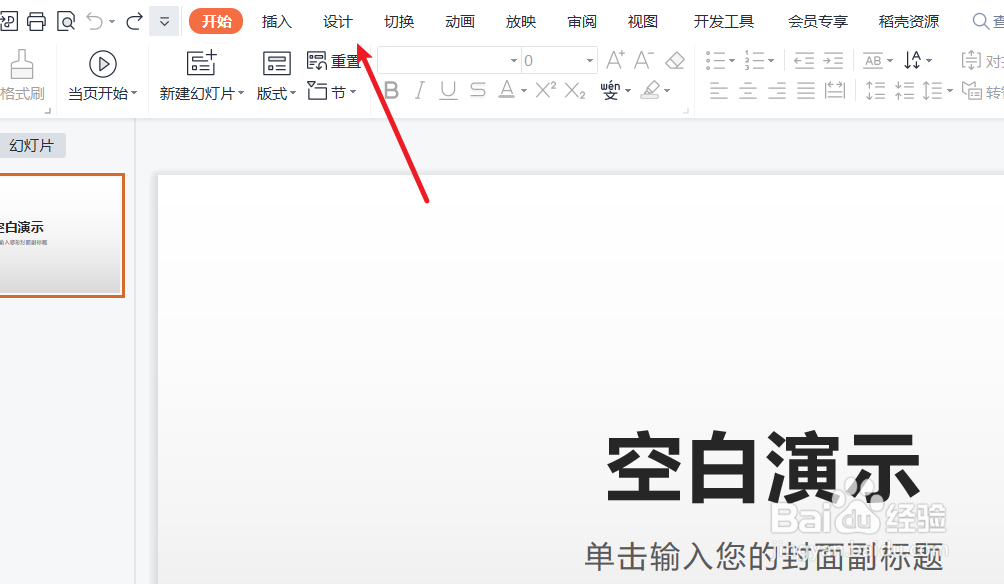Open the 放映 ribbon tab
The width and height of the screenshot is (1004, 584).
pos(521,22)
